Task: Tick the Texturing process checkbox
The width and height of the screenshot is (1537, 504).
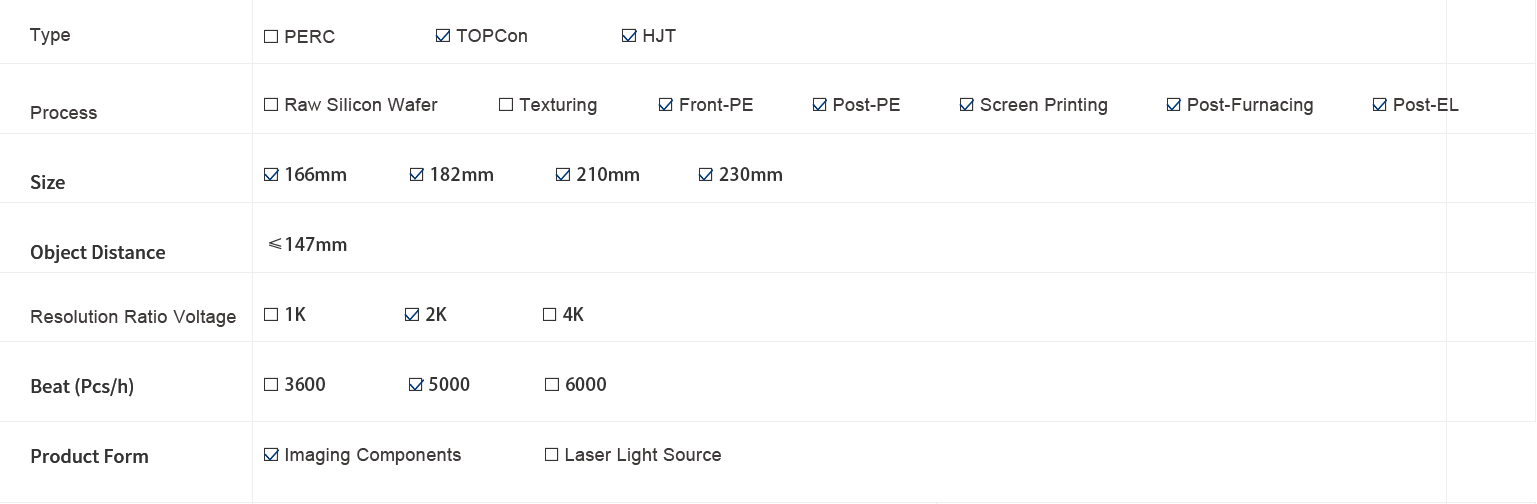Action: (506, 105)
